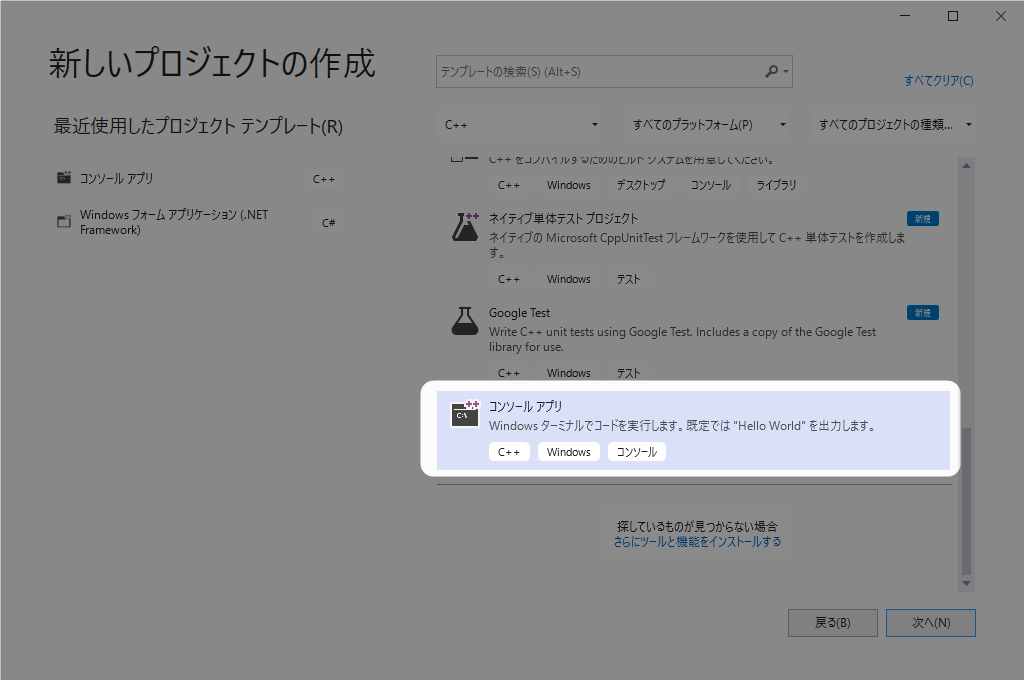Click the 新規 badge on ネイティブ単体テスト プロジェクト
The image size is (1024, 680).
click(922, 219)
